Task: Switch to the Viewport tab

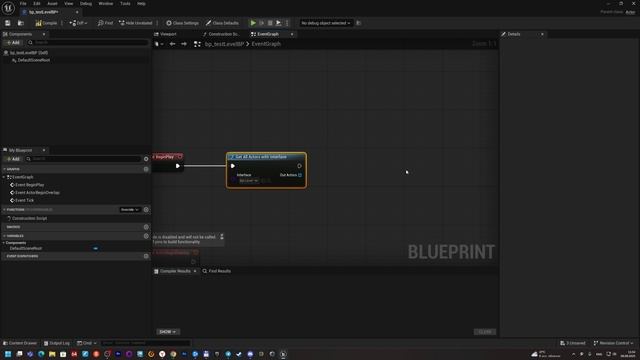Action: click(168, 34)
